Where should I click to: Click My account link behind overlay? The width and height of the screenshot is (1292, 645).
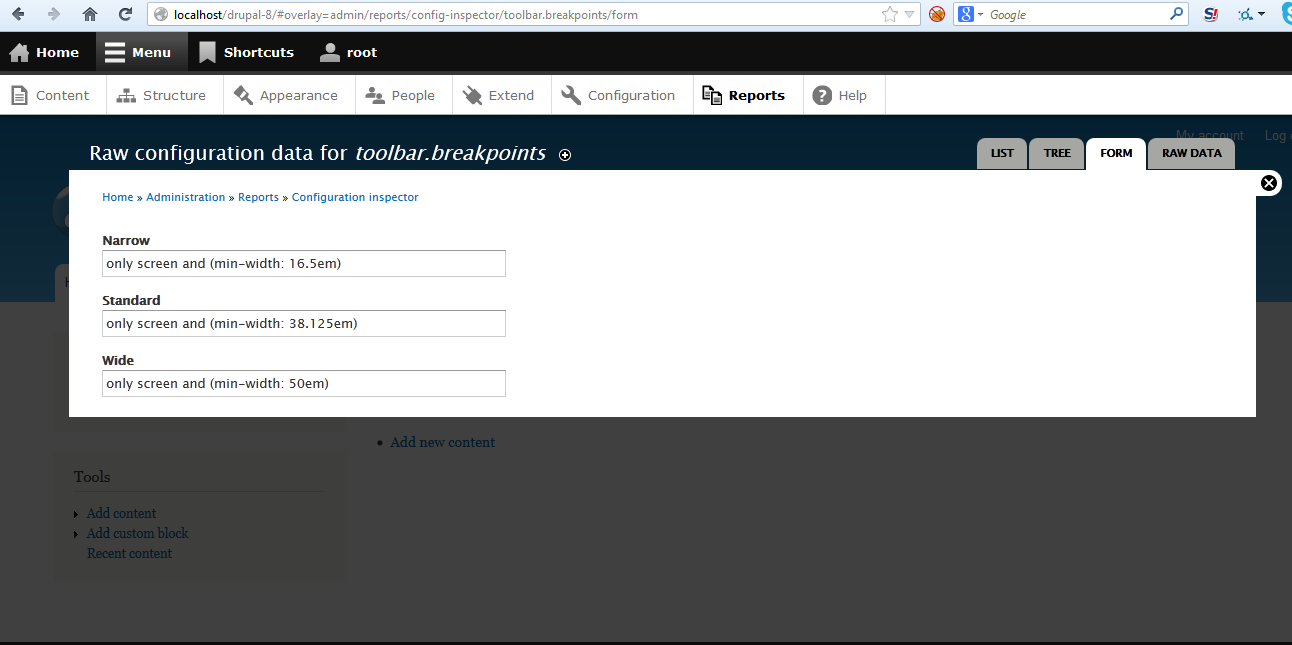point(1210,135)
